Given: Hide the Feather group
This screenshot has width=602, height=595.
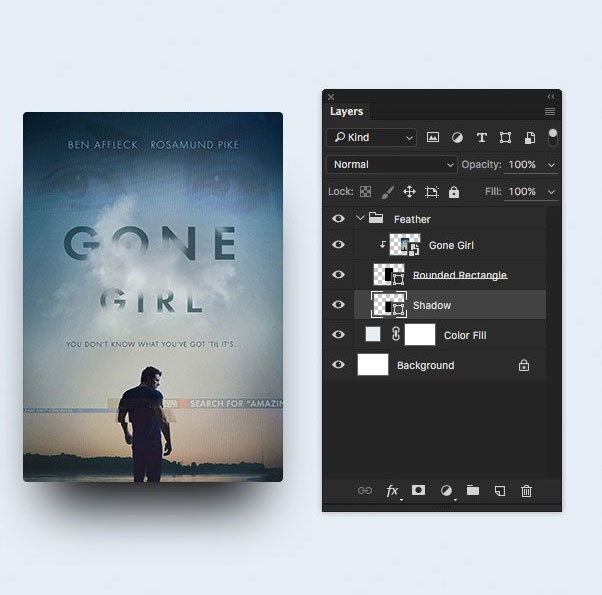Looking at the screenshot, I should [338, 218].
